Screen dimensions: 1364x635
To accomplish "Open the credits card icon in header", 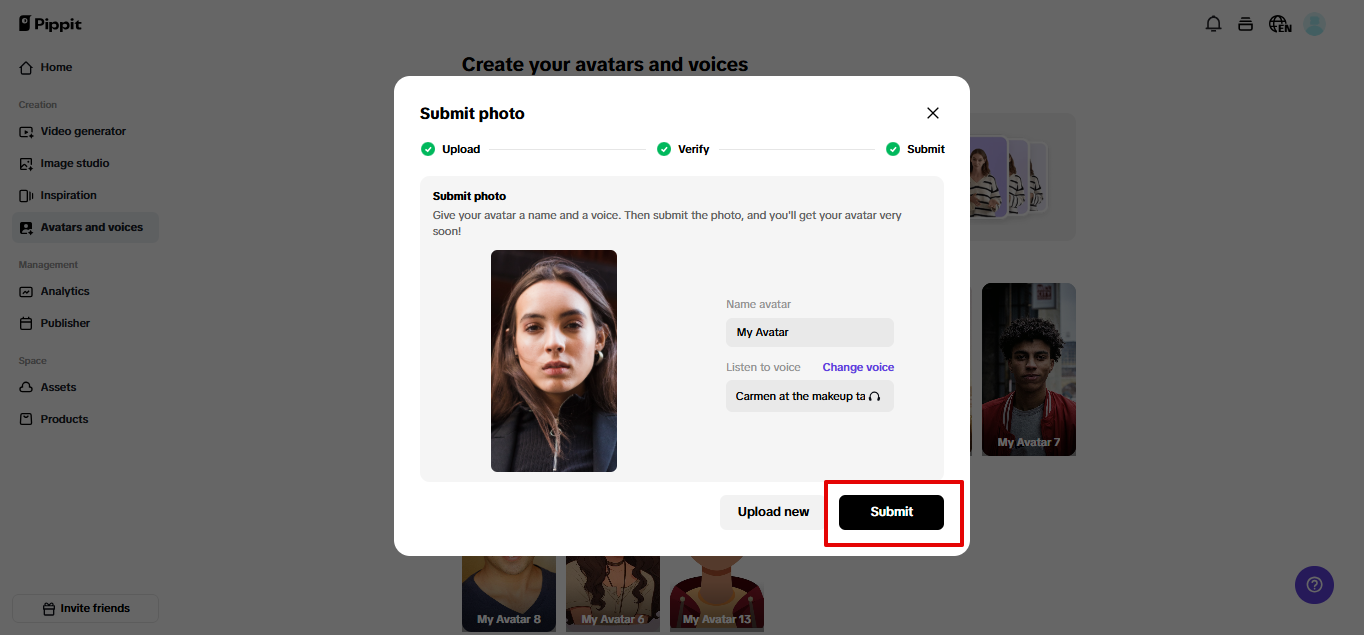I will (1245, 24).
